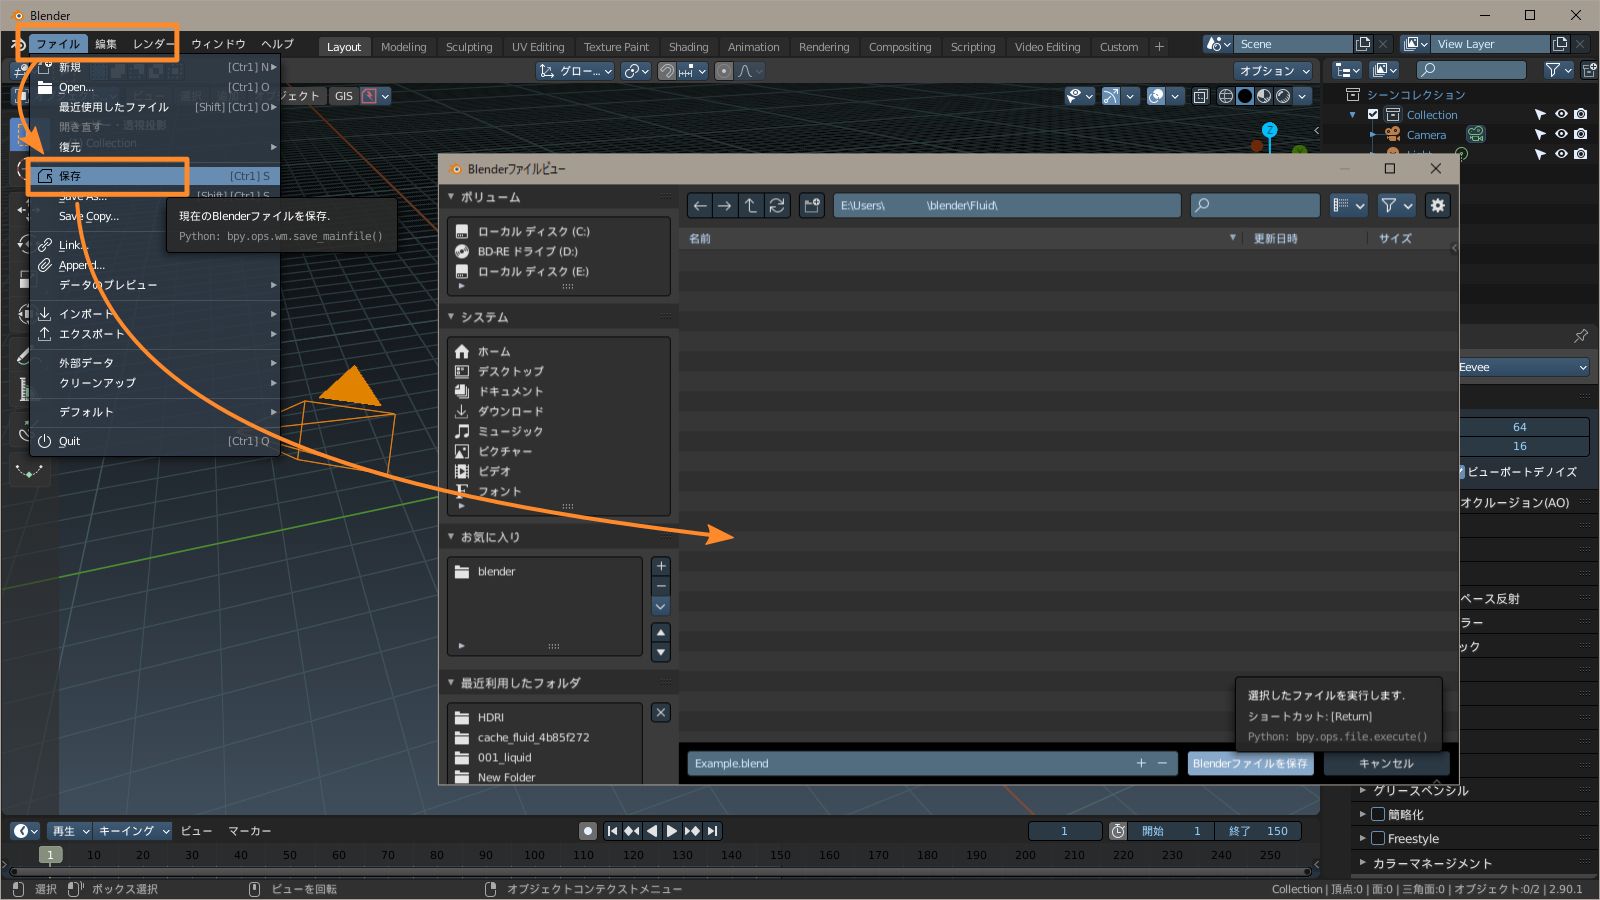1600x900 pixels.
Task: Clear the recent folders list
Action: pos(661,713)
